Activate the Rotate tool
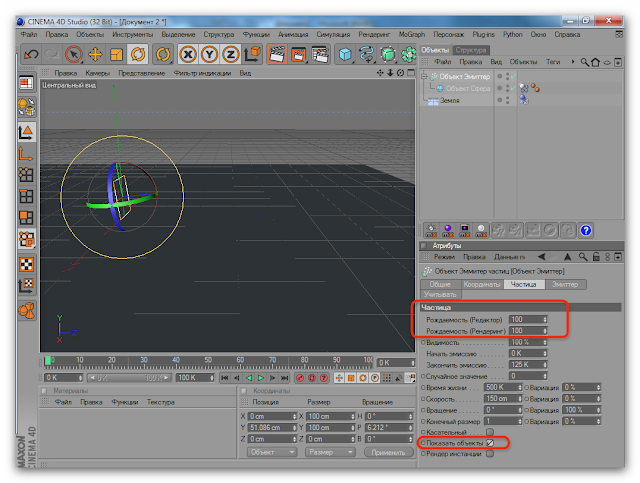640x483 pixels. tap(138, 54)
